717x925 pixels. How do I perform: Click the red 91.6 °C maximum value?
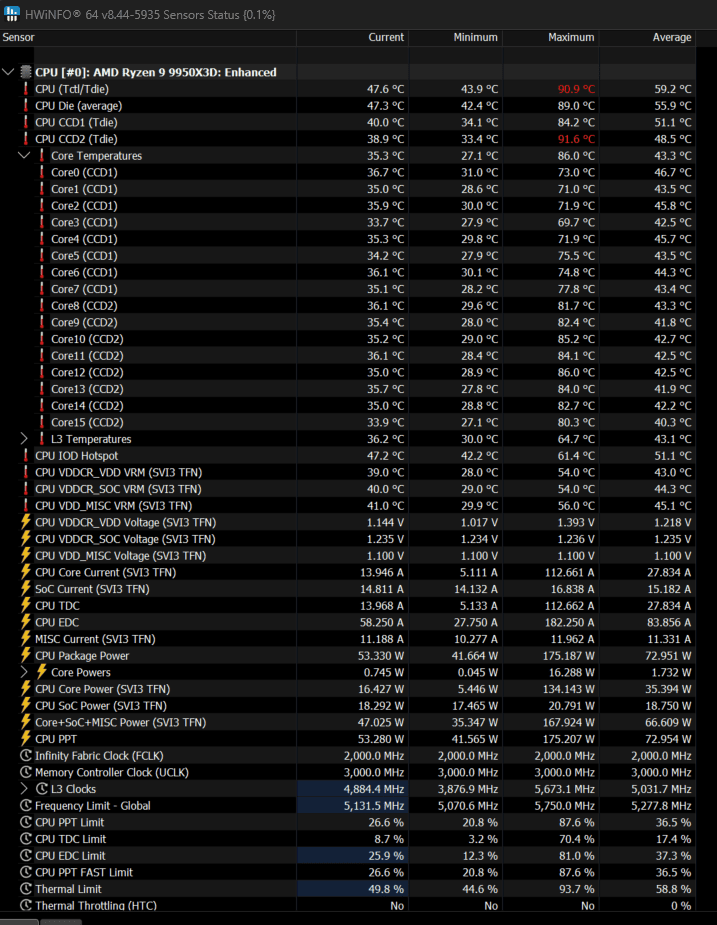click(x=577, y=139)
